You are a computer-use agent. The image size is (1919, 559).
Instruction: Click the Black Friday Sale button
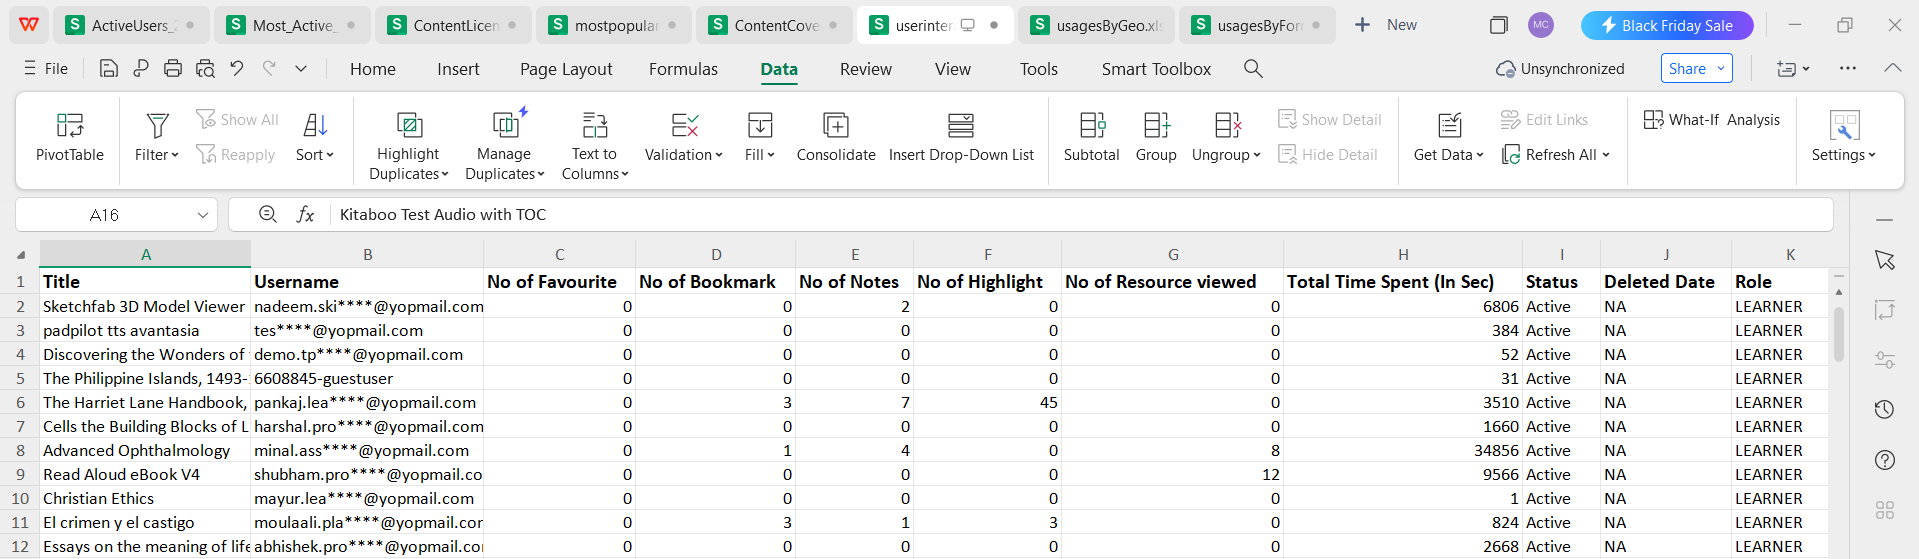point(1666,25)
